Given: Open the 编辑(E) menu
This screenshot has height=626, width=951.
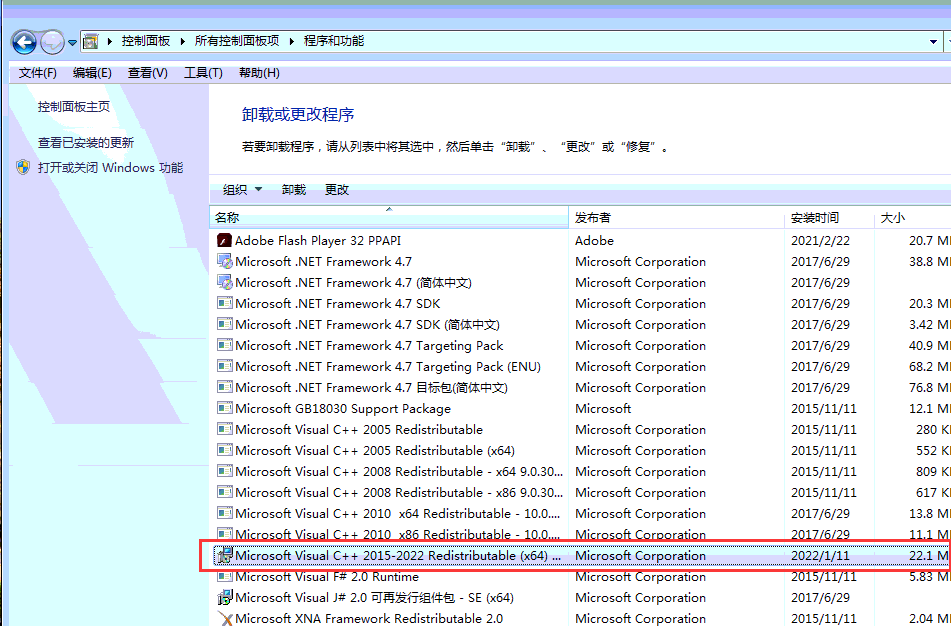Looking at the screenshot, I should [92, 73].
